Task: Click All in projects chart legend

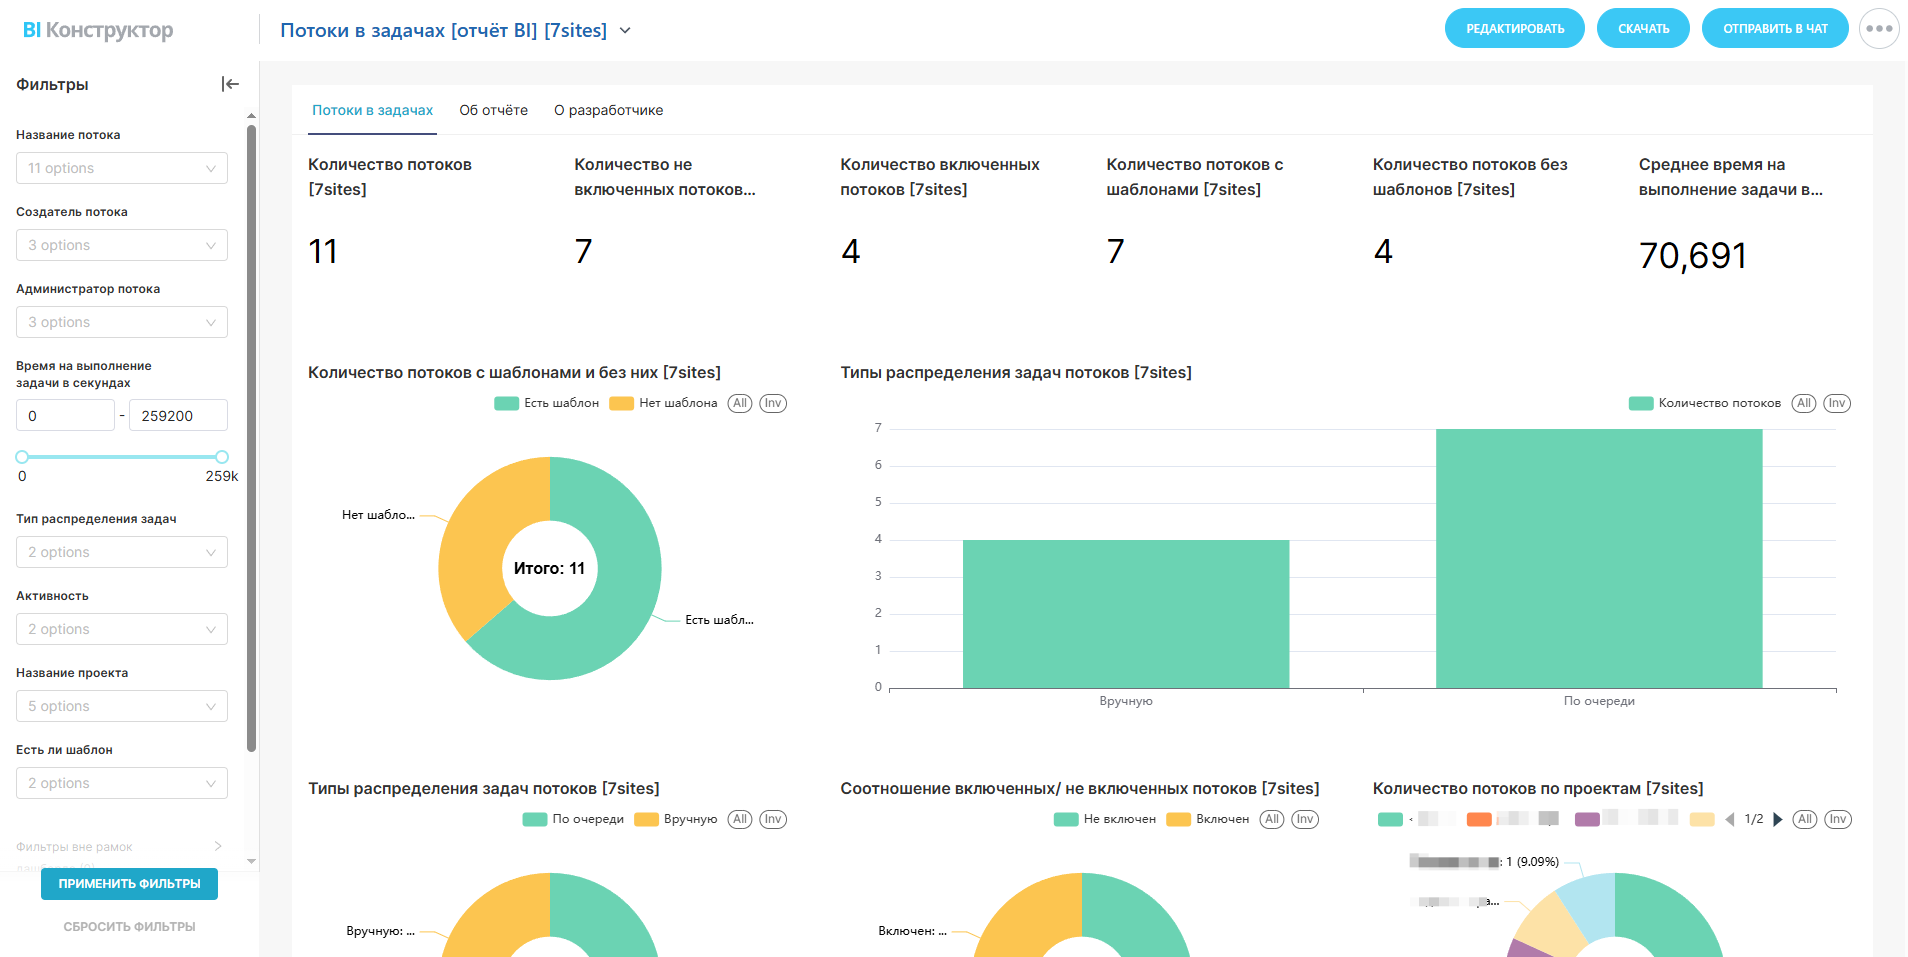Action: tap(1804, 819)
